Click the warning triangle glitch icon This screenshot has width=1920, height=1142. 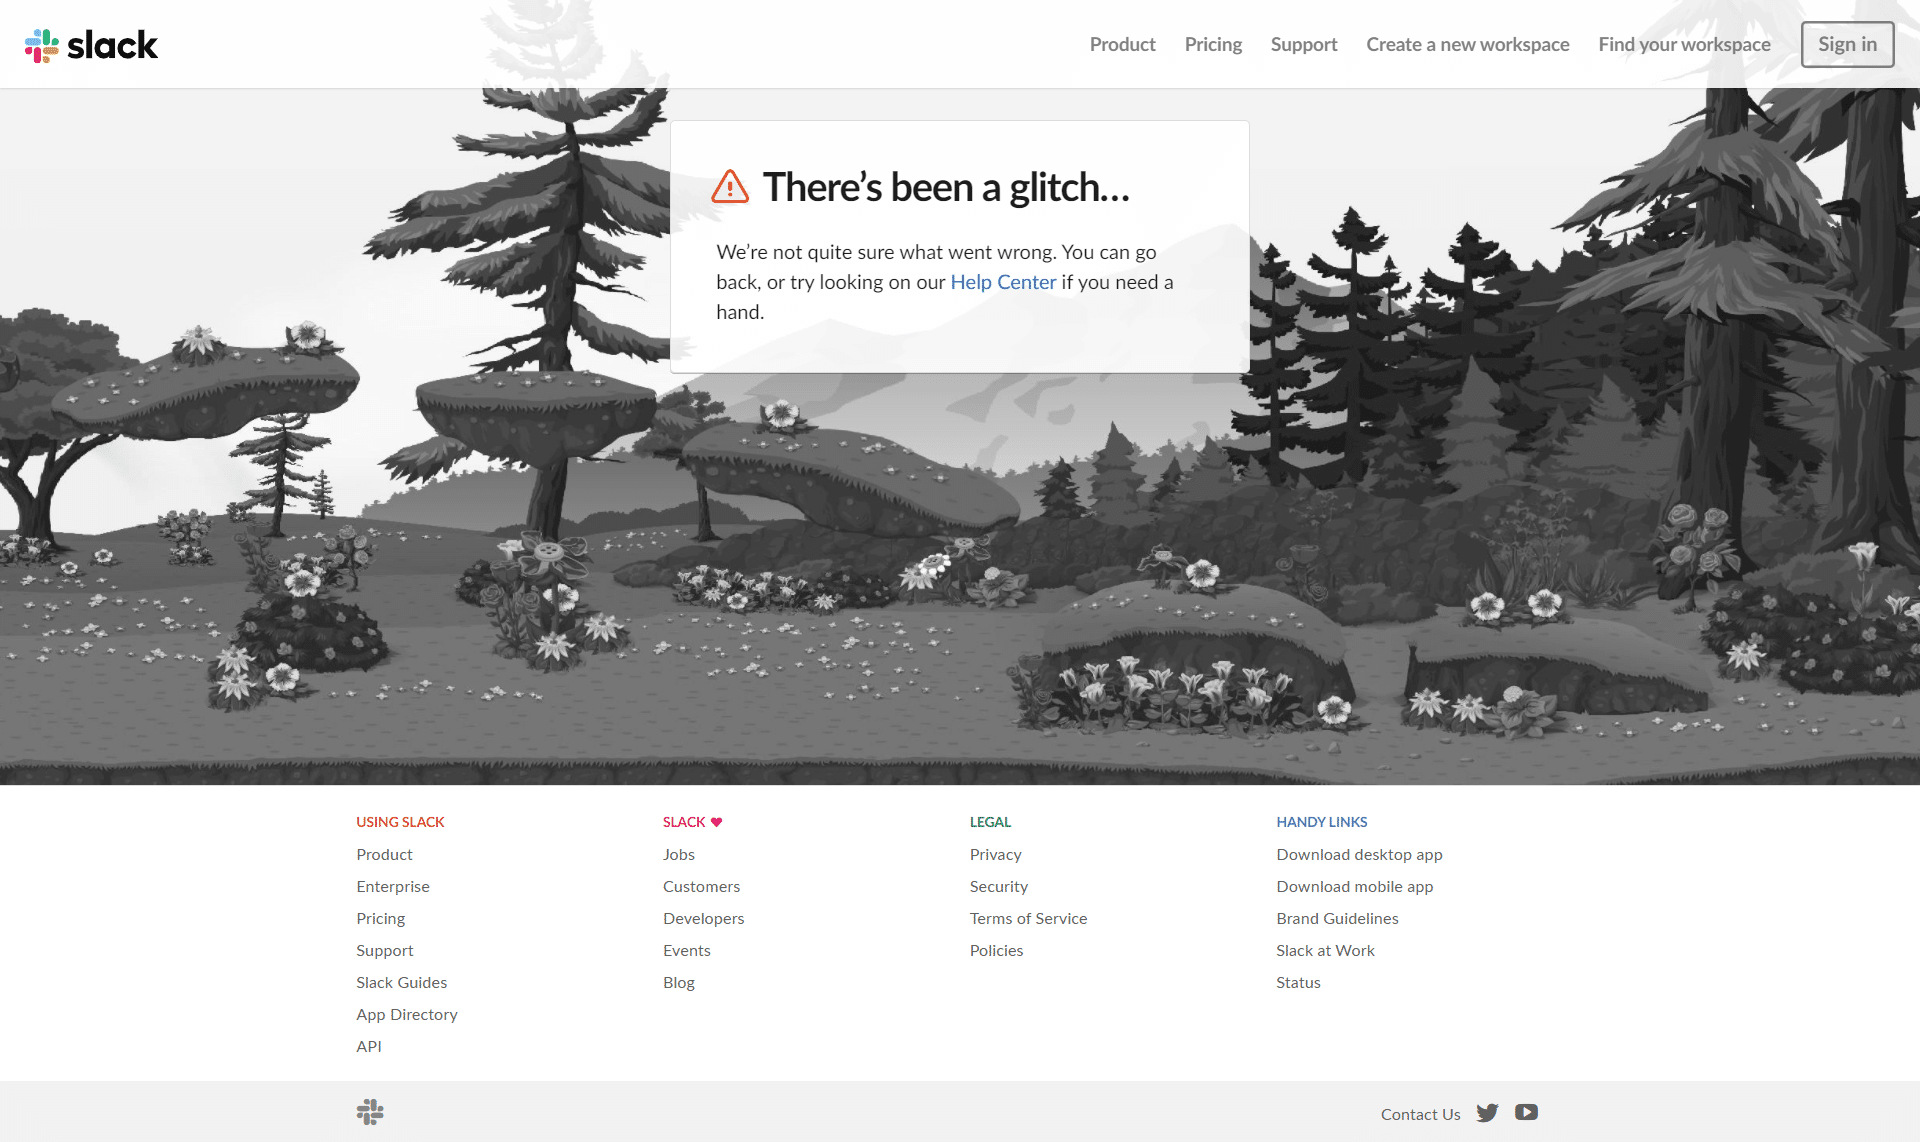click(730, 185)
